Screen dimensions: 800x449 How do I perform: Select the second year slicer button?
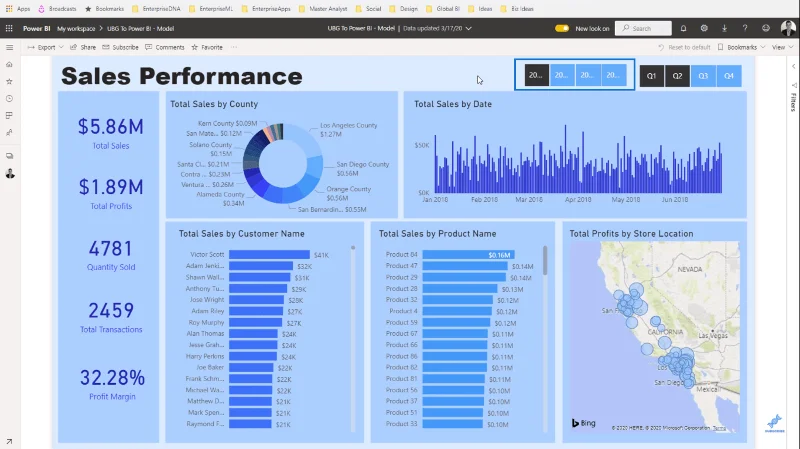coord(562,75)
